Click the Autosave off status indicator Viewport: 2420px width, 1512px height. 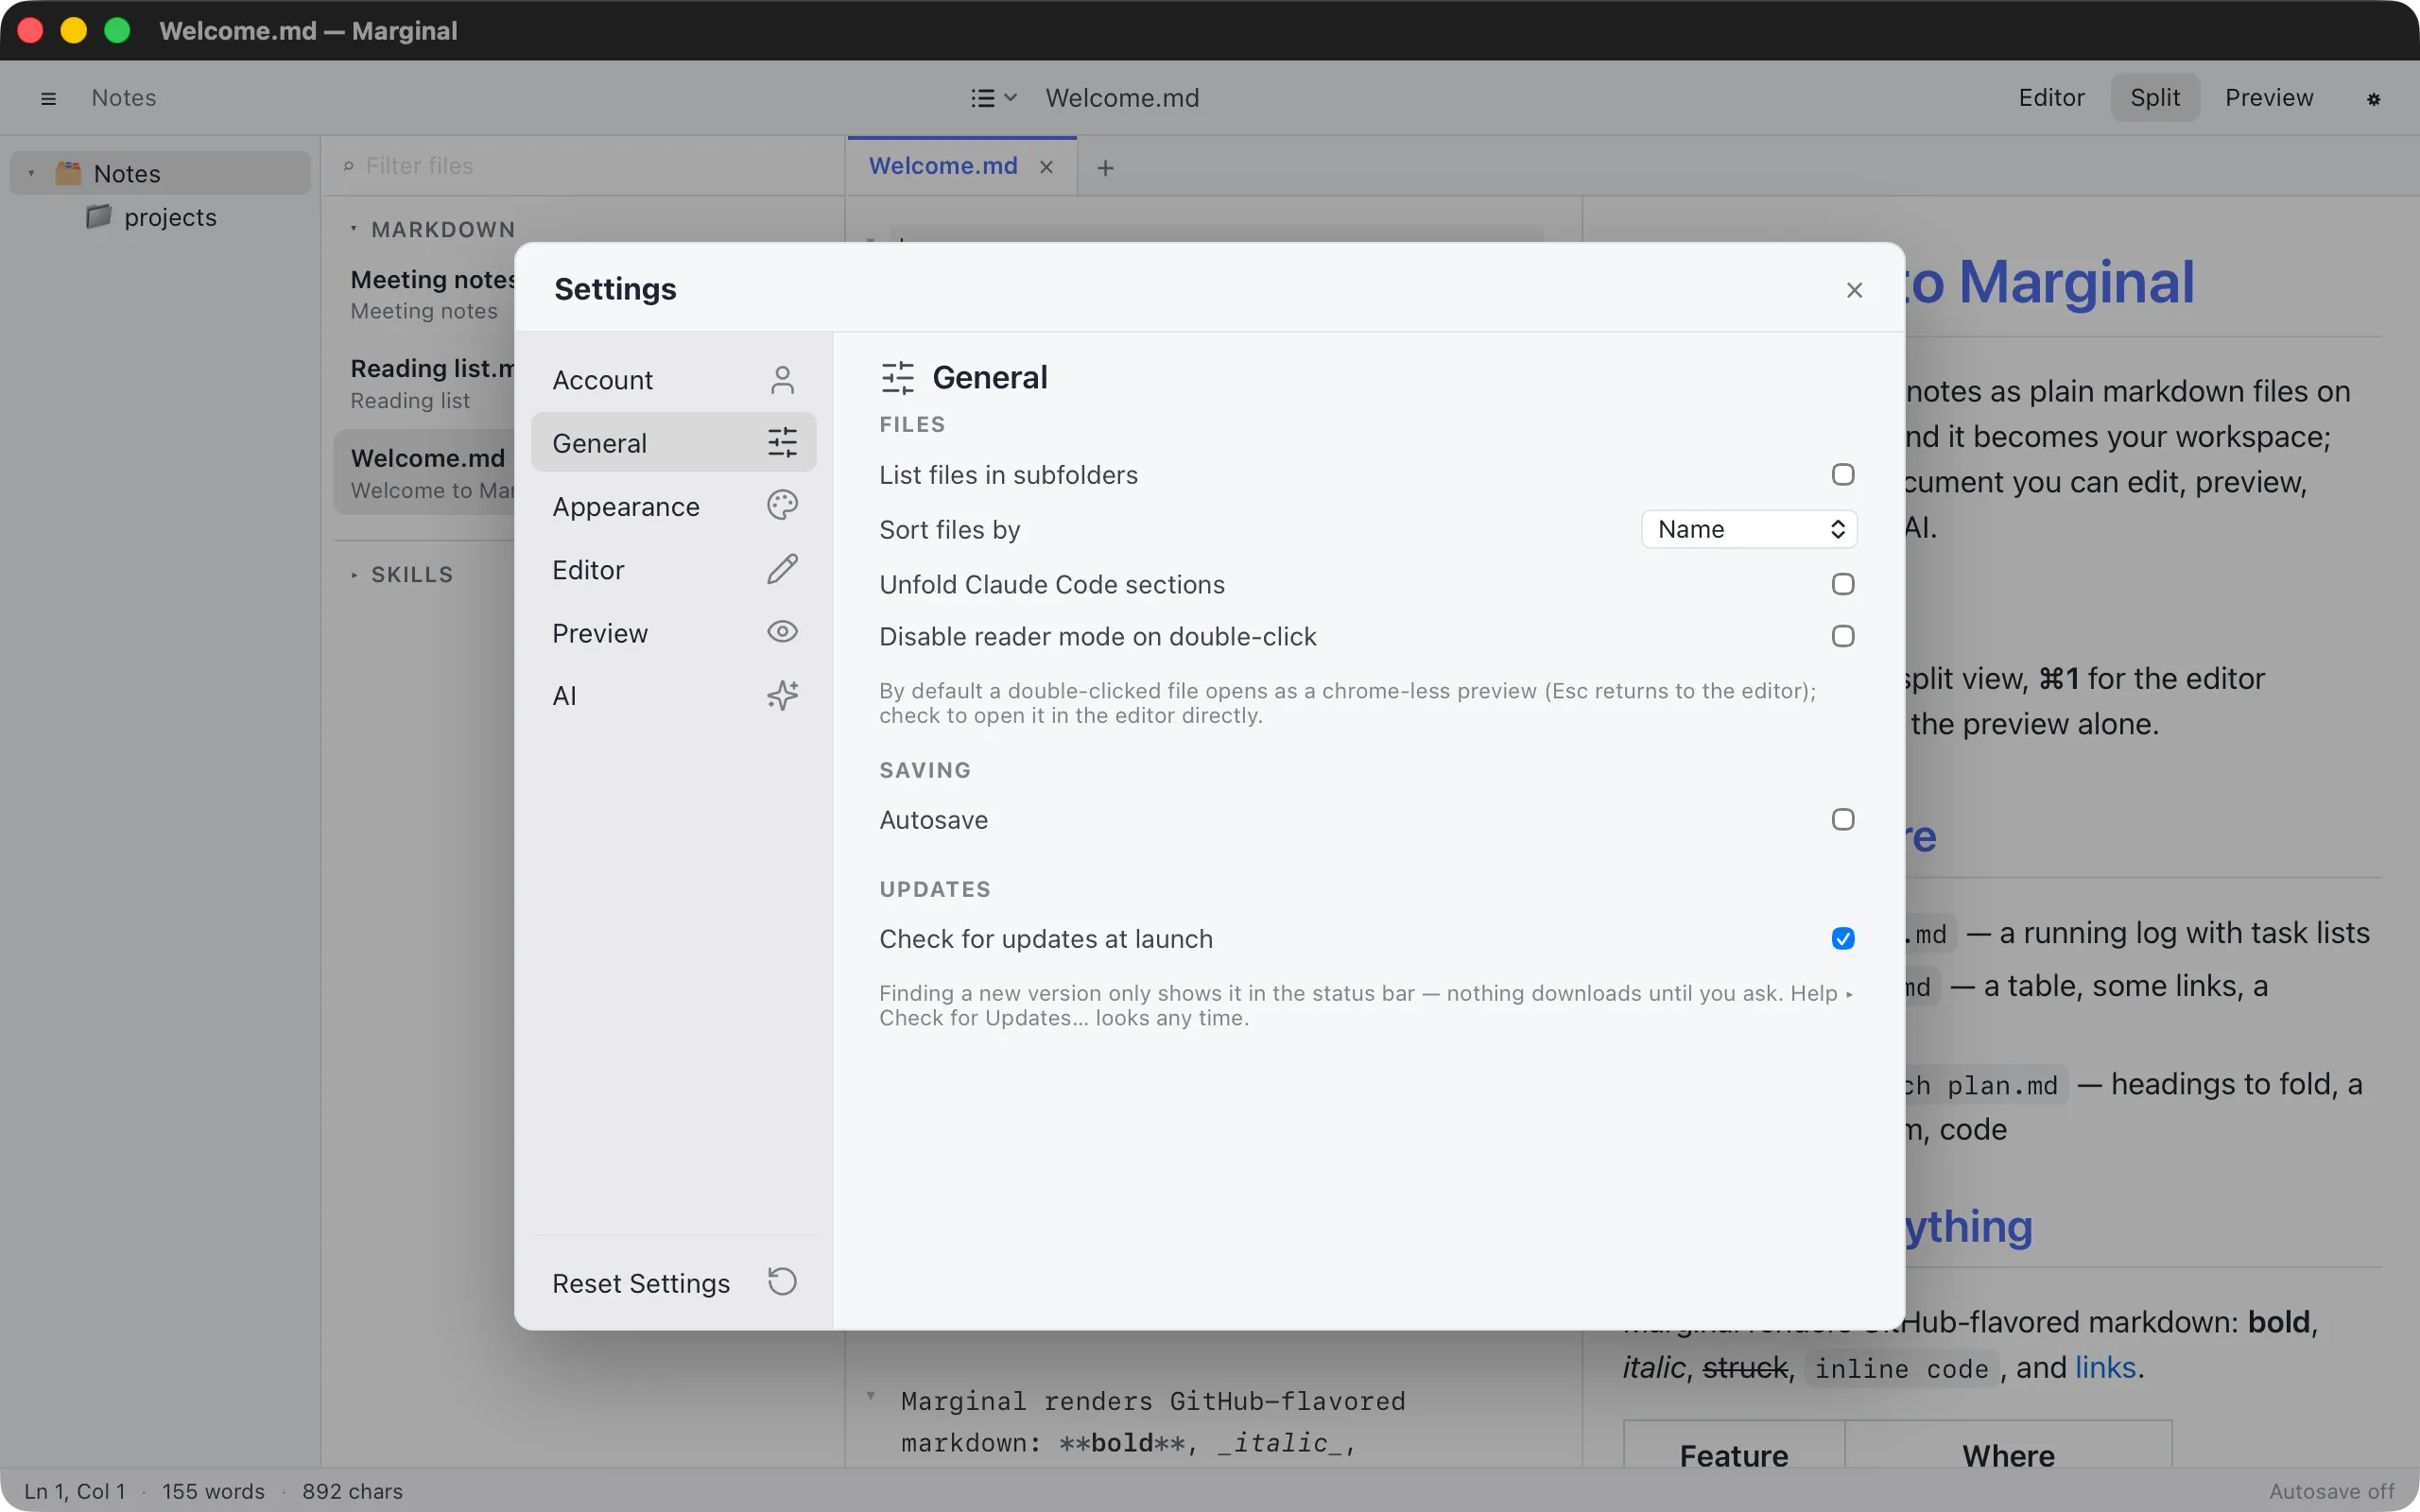tap(2331, 1491)
